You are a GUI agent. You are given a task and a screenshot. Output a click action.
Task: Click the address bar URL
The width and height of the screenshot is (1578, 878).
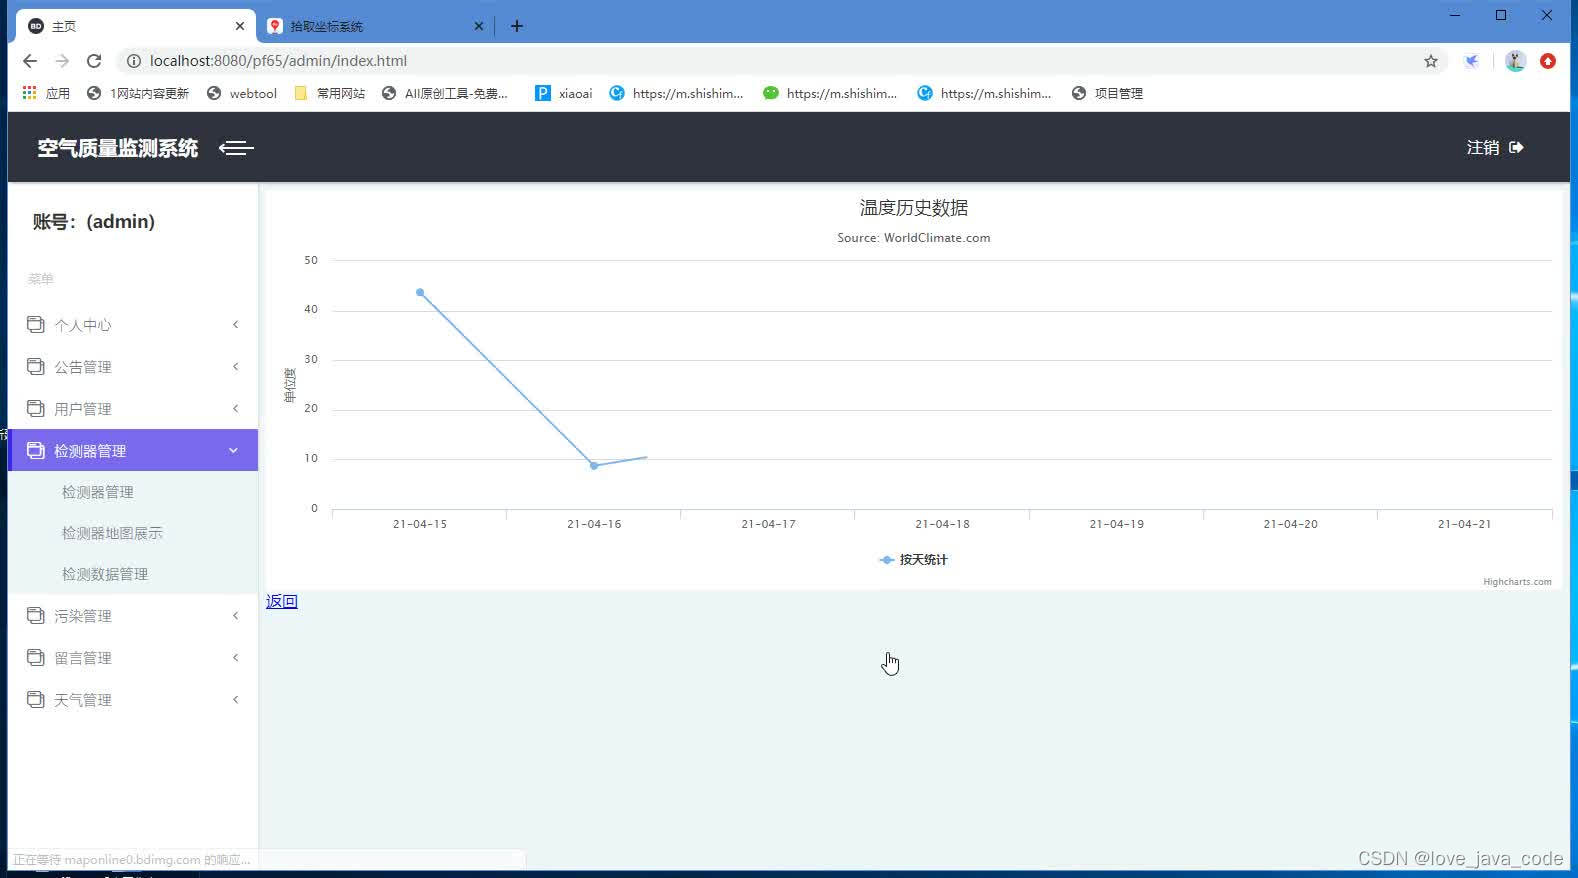click(x=278, y=61)
